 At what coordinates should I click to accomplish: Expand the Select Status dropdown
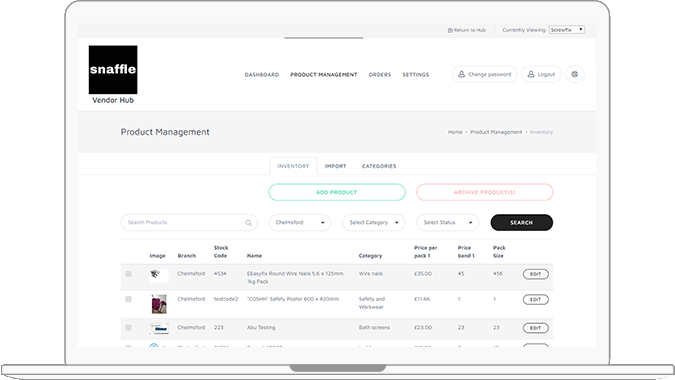tap(448, 222)
